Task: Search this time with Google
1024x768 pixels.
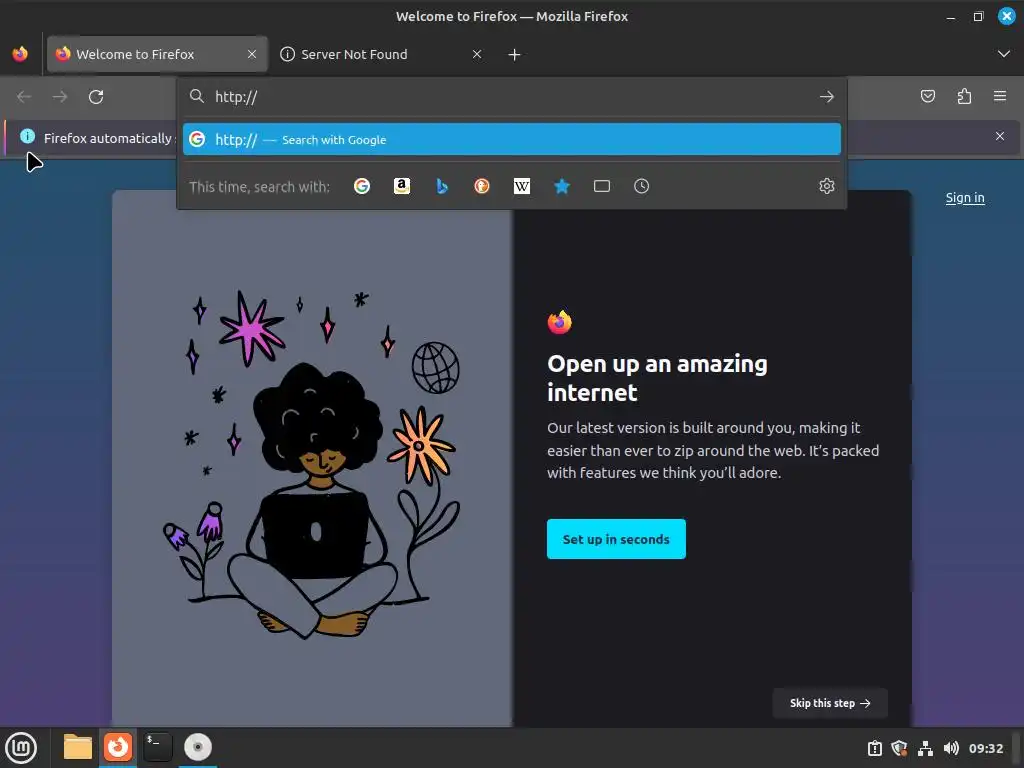Action: coord(362,186)
